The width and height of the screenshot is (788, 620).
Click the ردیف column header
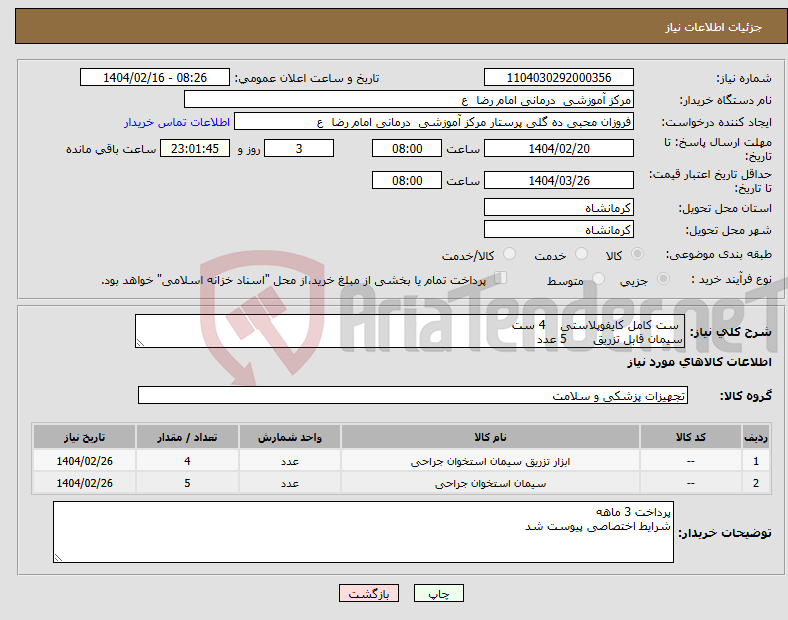(756, 437)
